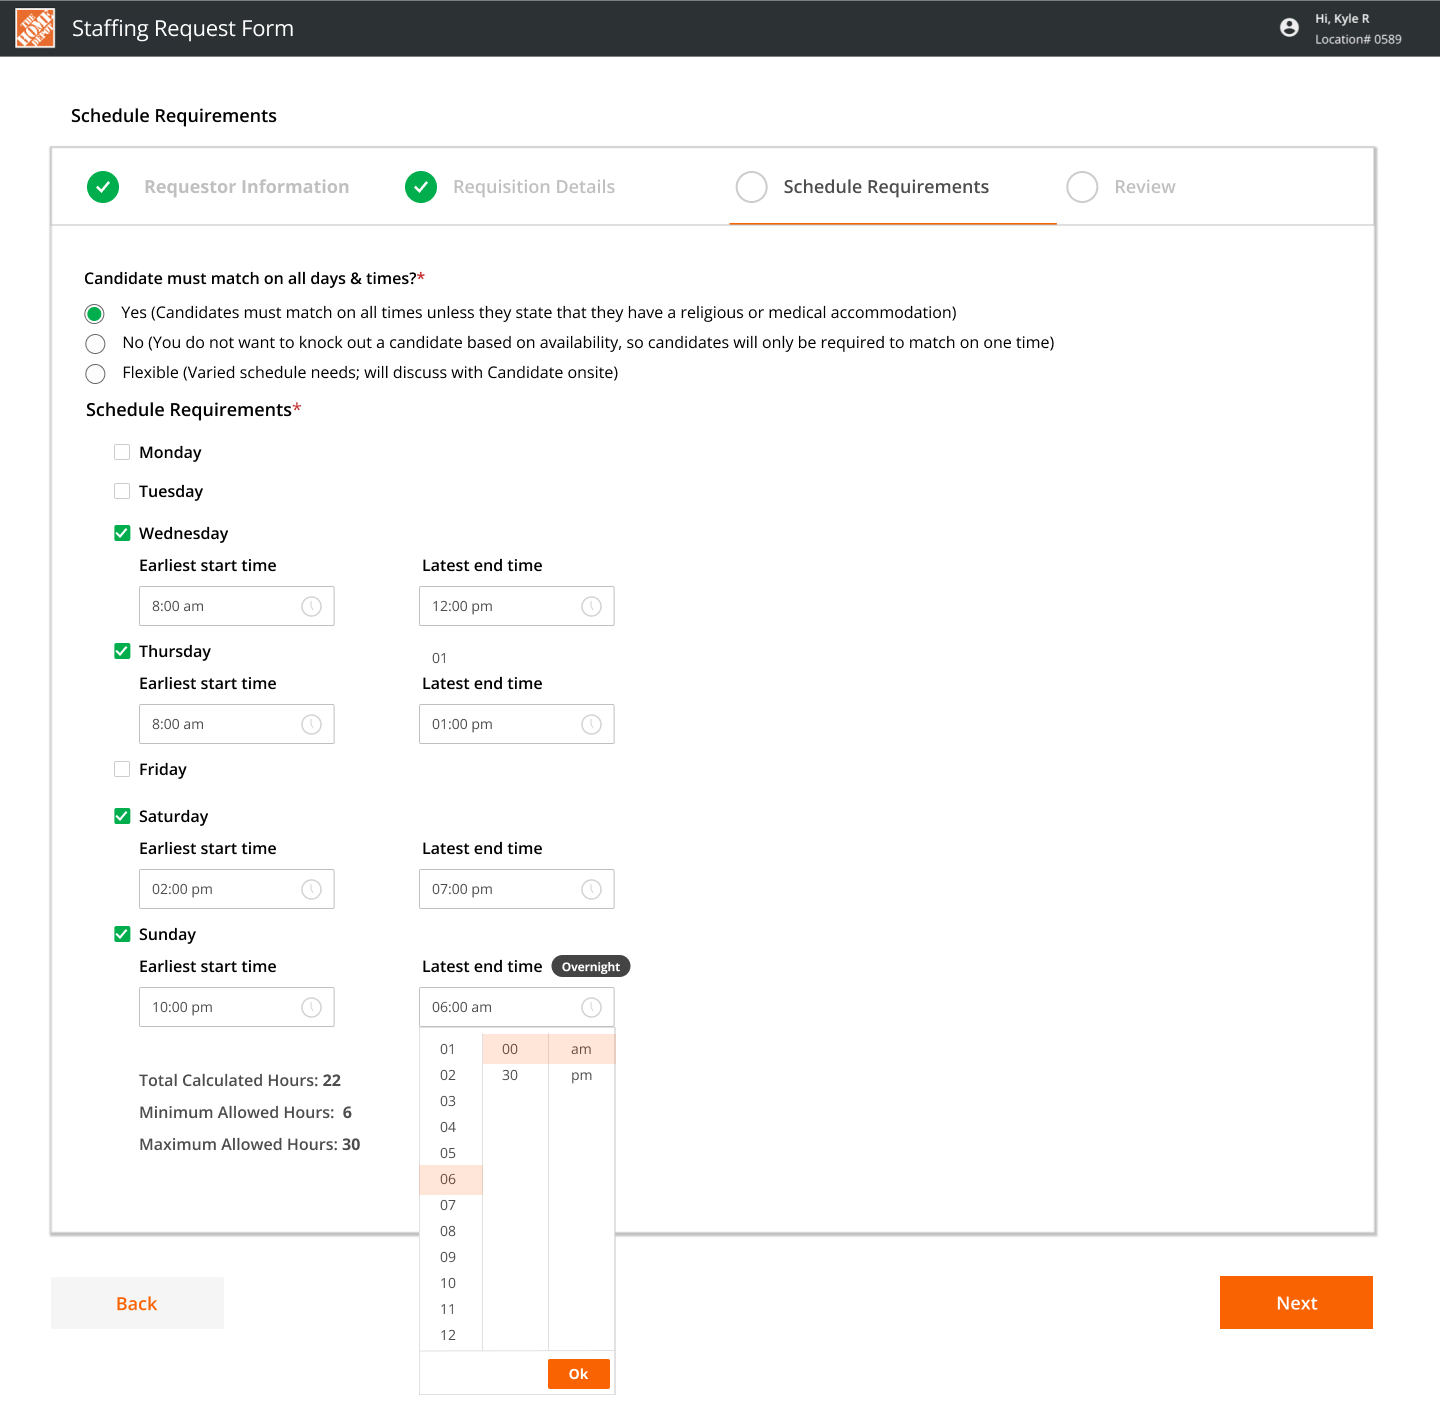Choose highlighted hour 06 in time picker

click(450, 1179)
